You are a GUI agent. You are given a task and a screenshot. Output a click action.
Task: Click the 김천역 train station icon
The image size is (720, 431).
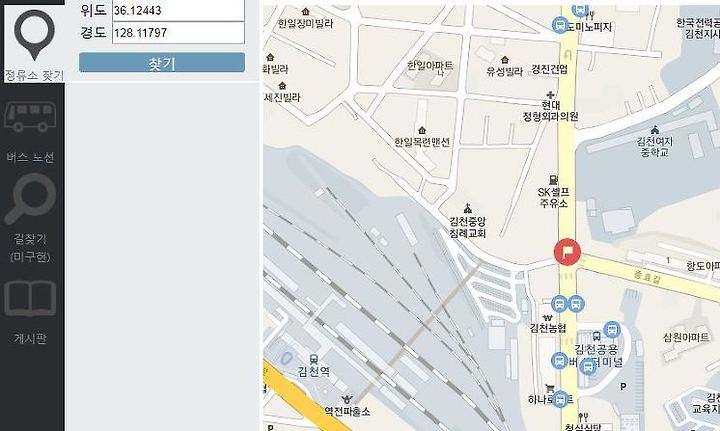[x=314, y=359]
